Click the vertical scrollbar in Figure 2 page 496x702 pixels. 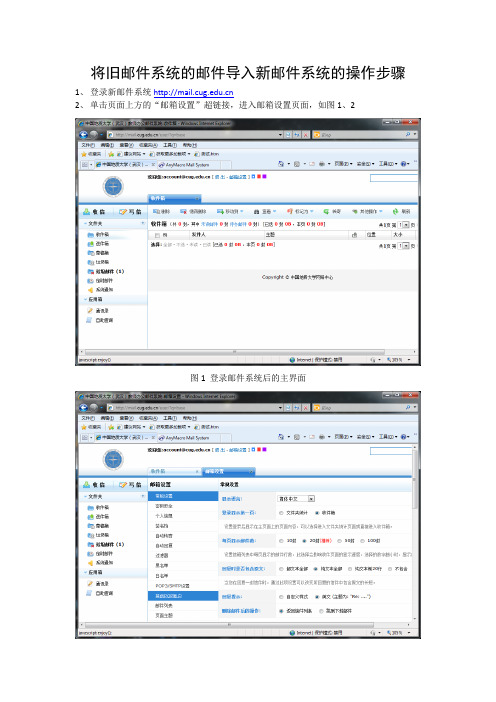pyautogui.click(x=415, y=479)
